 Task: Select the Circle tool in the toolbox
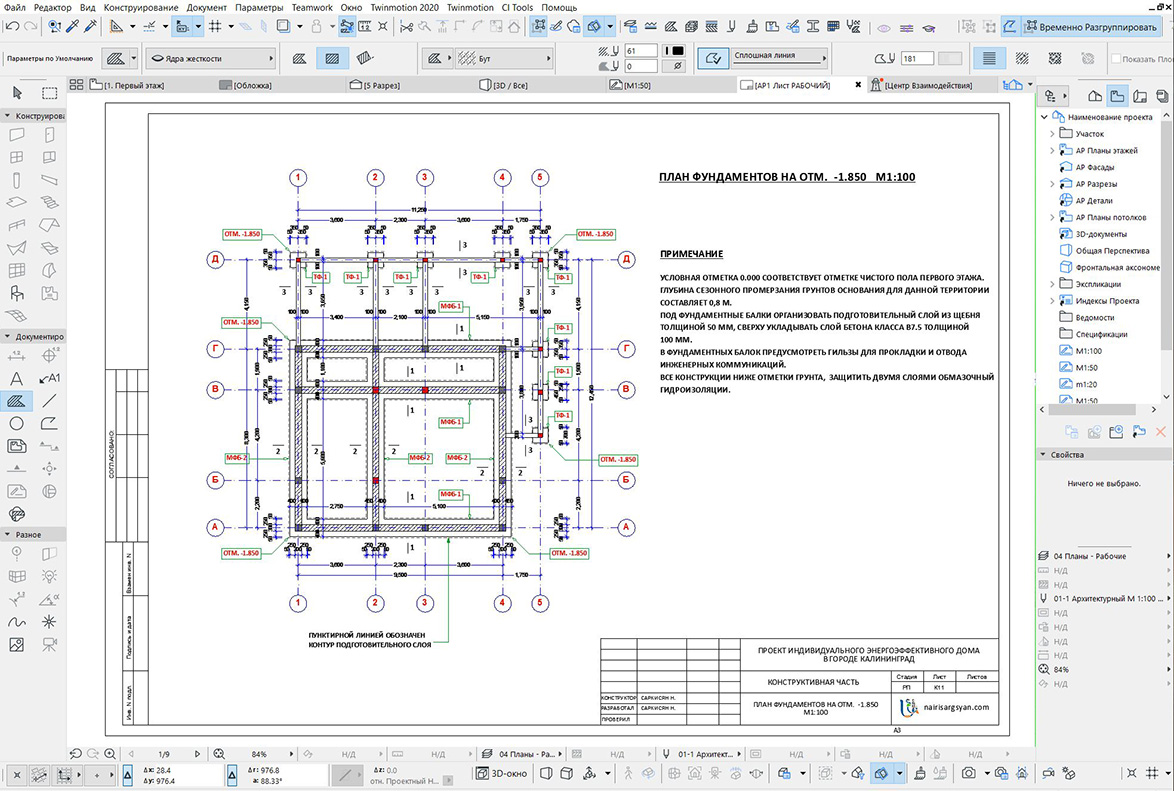click(16, 424)
